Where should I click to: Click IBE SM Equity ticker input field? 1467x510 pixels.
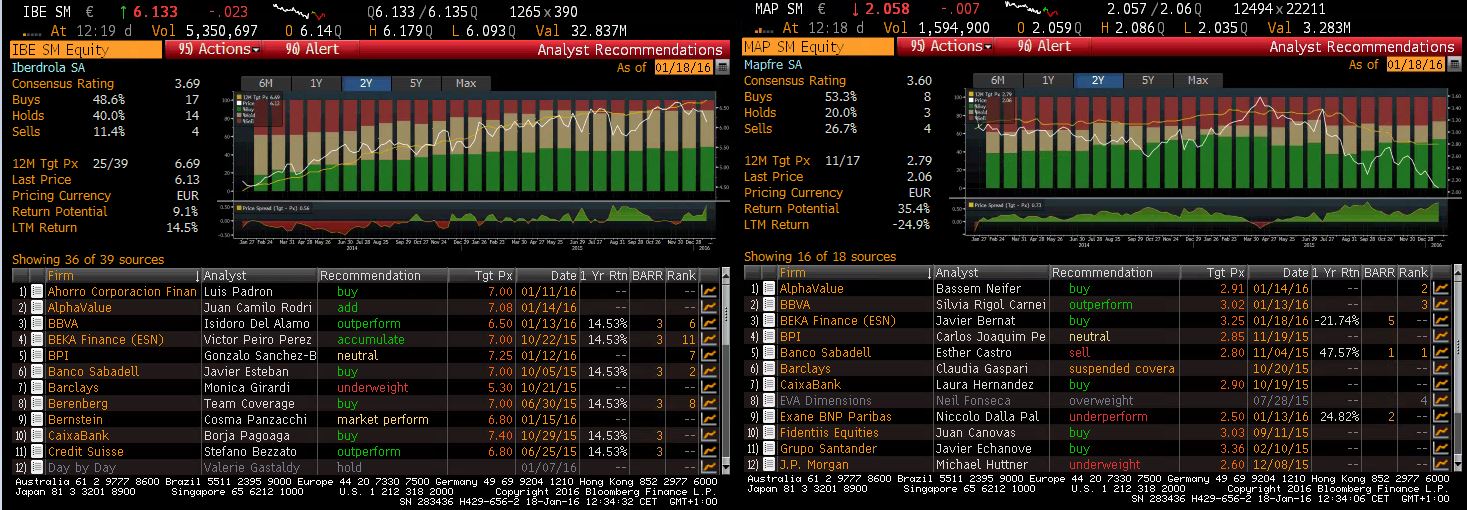[86, 49]
